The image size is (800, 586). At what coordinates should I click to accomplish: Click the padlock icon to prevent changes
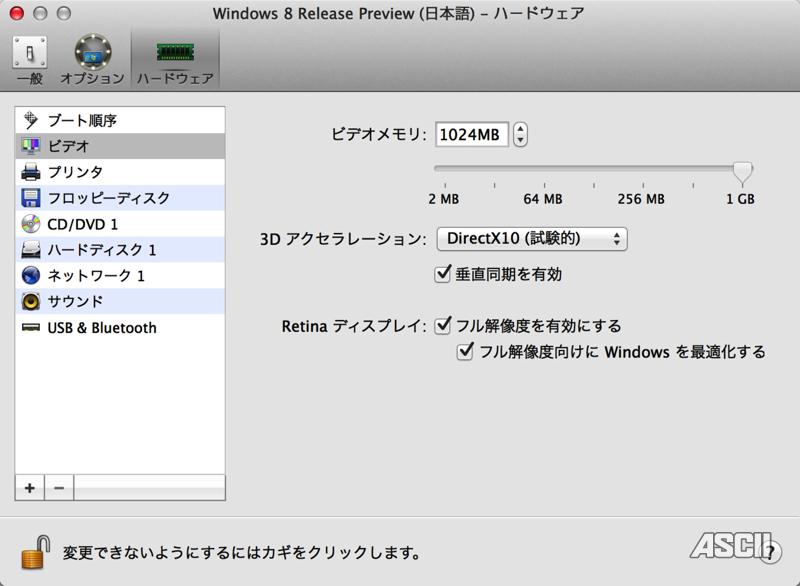35,552
